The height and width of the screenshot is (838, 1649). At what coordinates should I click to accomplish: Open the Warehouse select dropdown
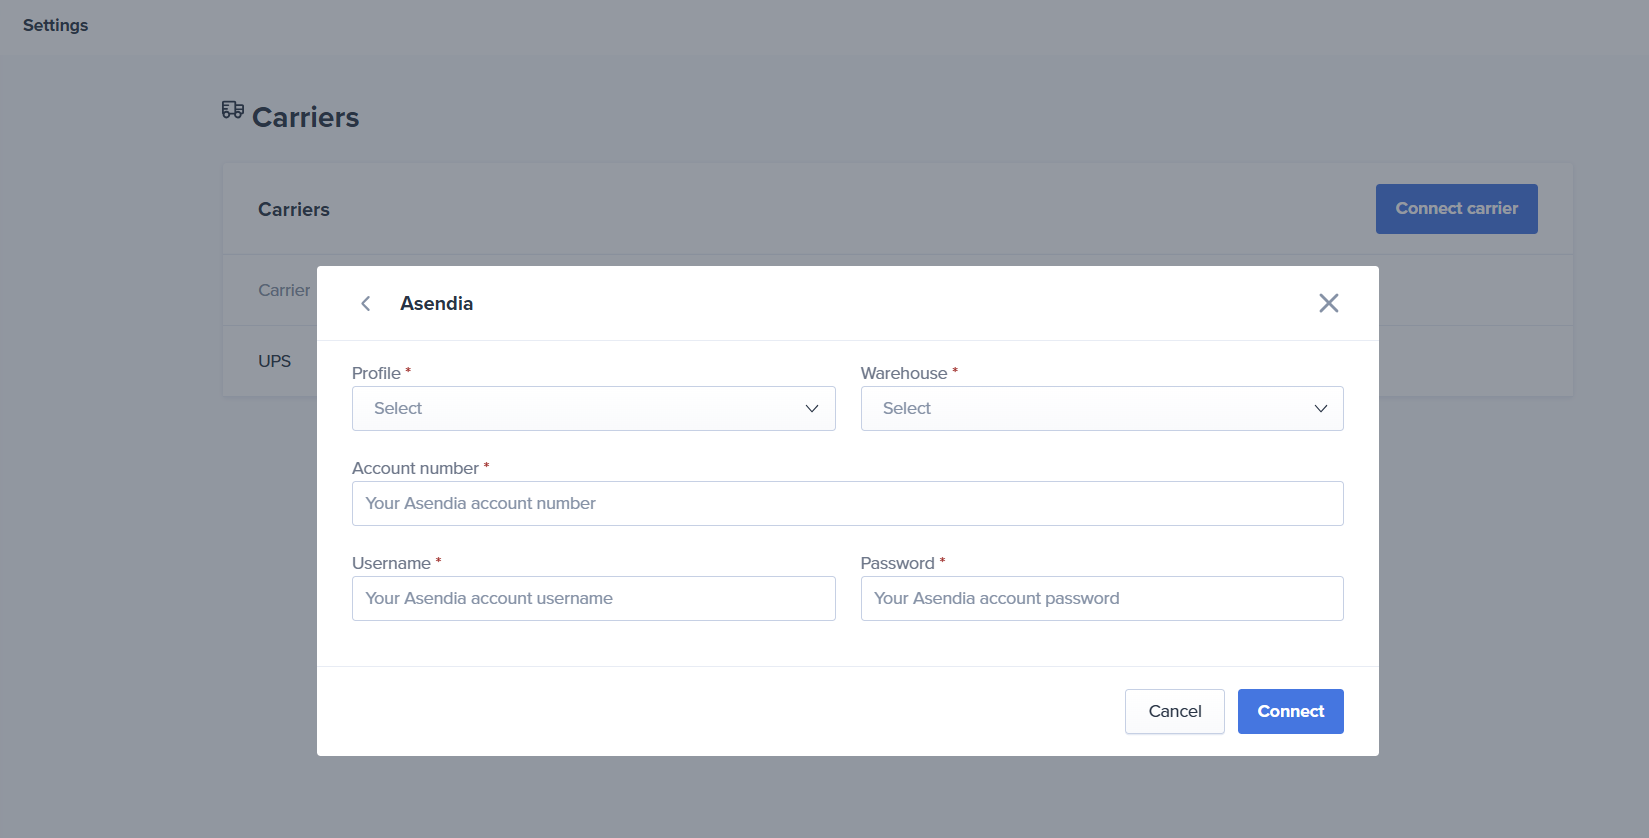pos(1102,408)
